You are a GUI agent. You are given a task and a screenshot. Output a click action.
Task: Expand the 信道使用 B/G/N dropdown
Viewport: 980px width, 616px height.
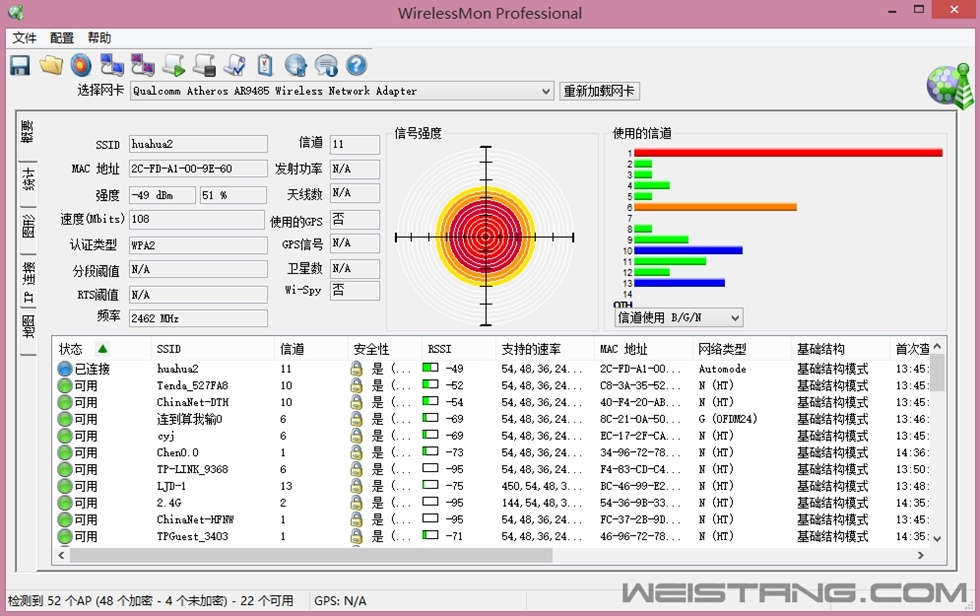[678, 318]
